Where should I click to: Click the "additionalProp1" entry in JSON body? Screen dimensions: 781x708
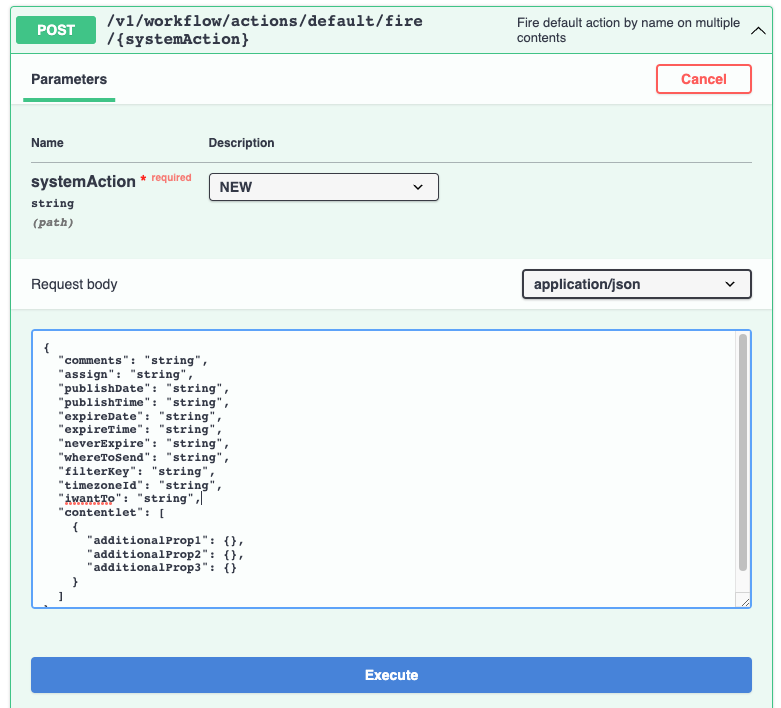click(x=165, y=540)
